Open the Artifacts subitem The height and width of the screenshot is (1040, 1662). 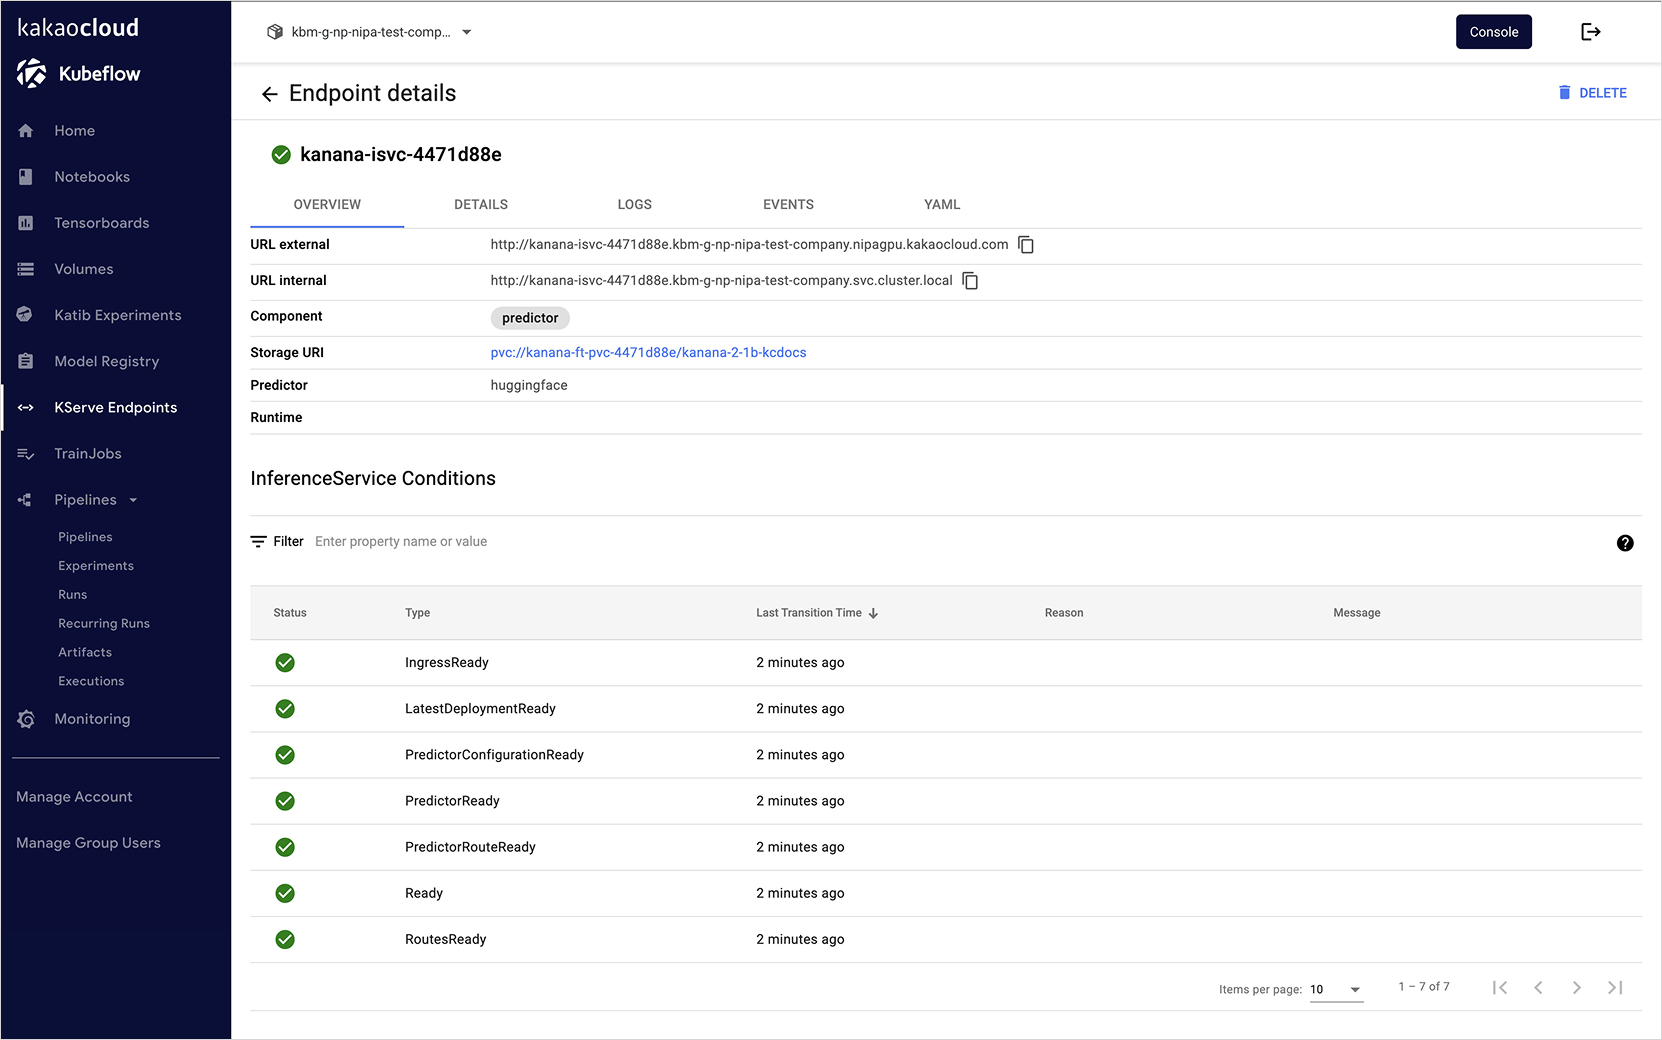[x=85, y=653]
